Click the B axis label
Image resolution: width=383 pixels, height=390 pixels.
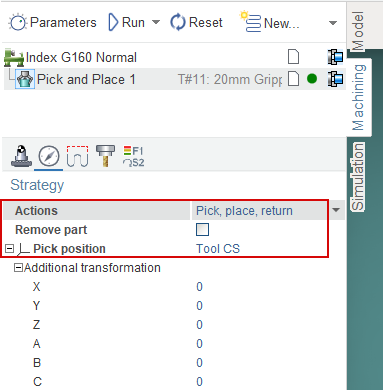37,363
